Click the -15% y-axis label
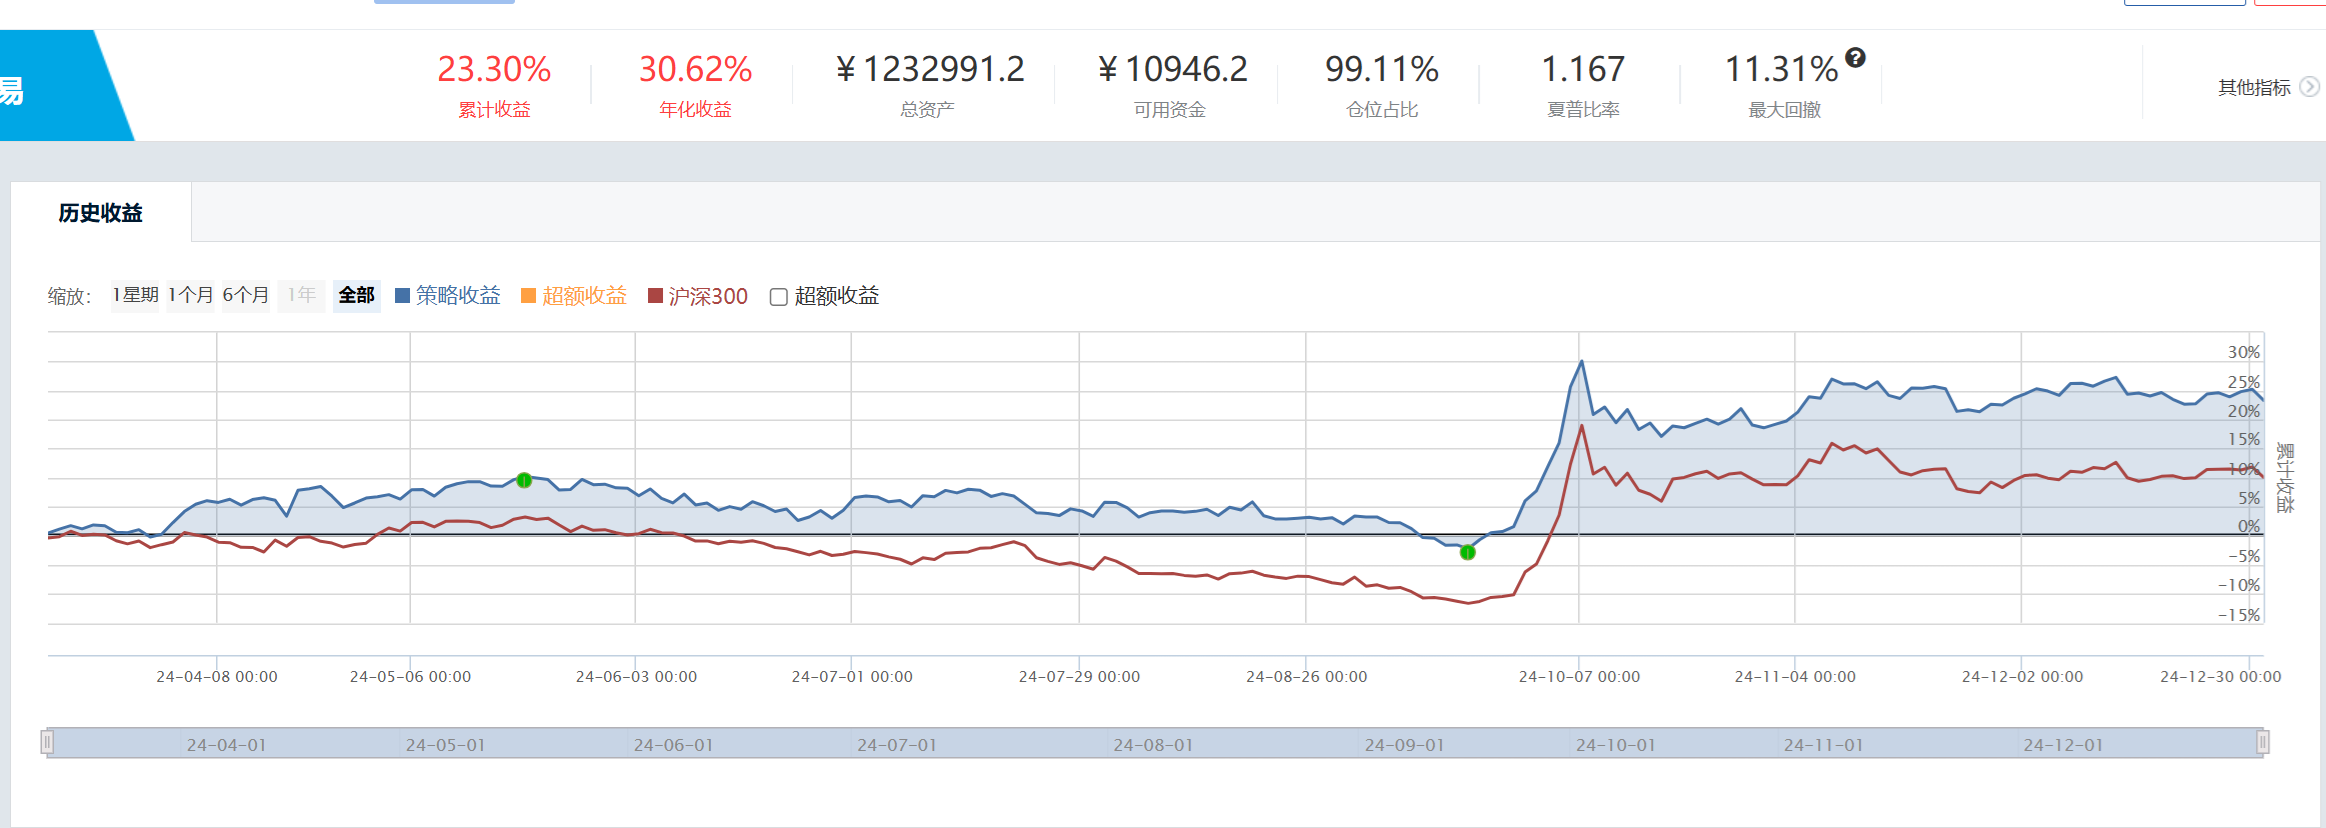 pos(2238,615)
